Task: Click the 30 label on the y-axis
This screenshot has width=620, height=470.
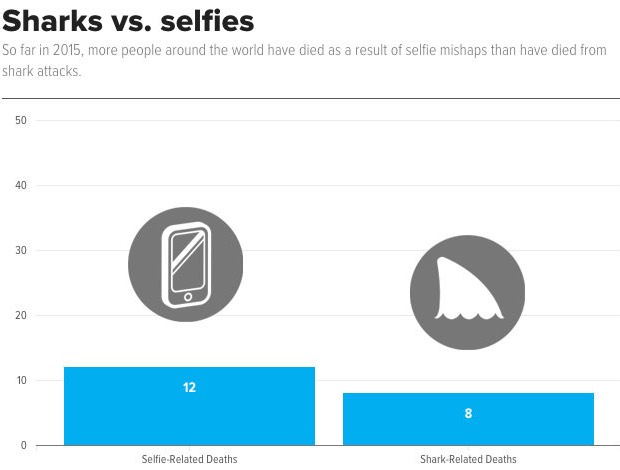Action: 21,250
